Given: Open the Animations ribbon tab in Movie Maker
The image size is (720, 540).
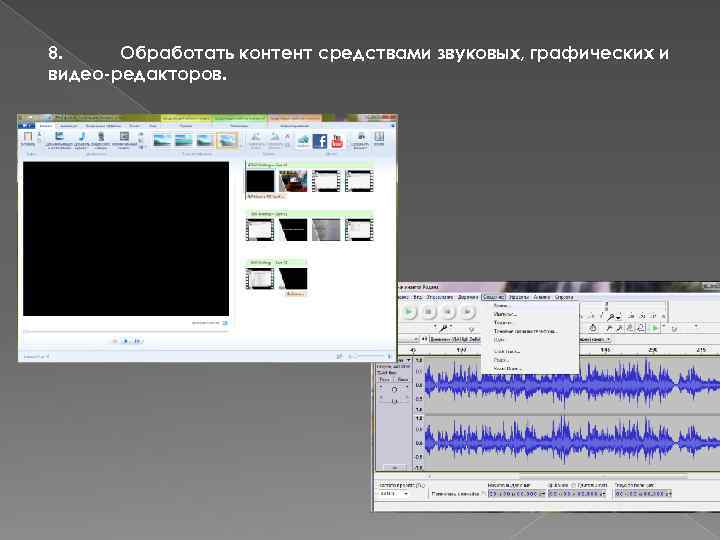Looking at the screenshot, I should pyautogui.click(x=69, y=125).
